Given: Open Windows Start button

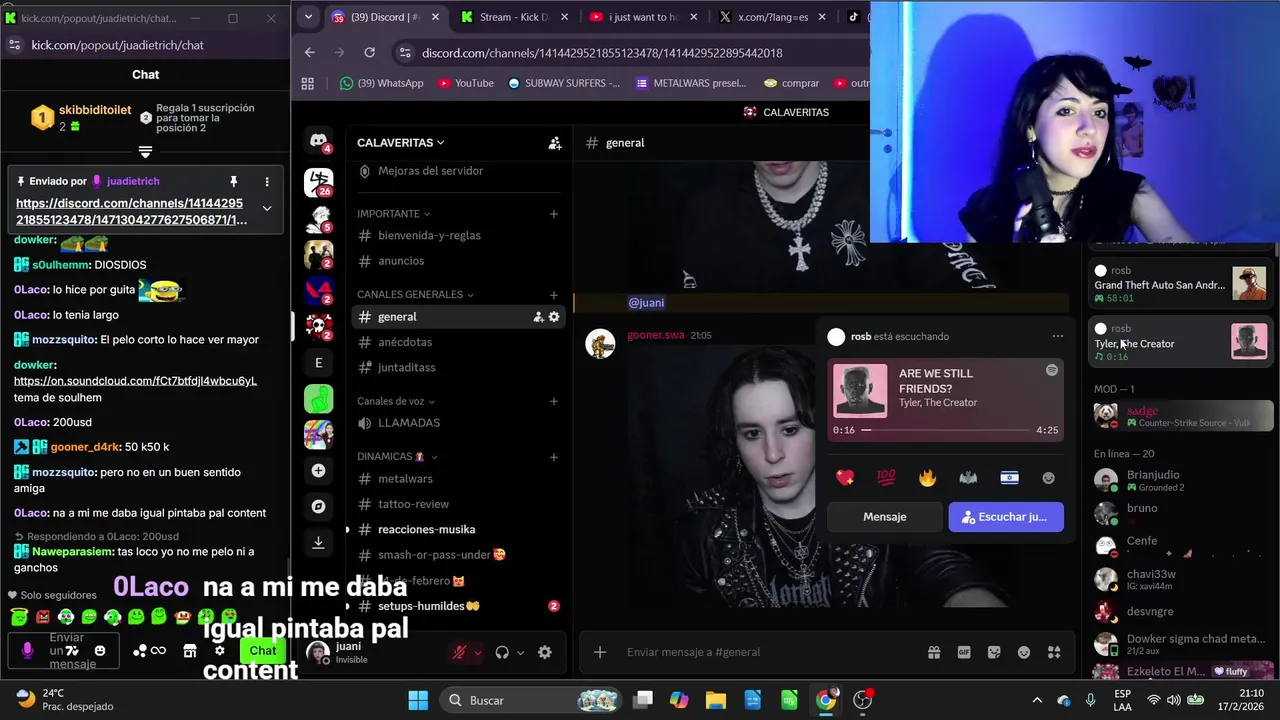Looking at the screenshot, I should pyautogui.click(x=418, y=700).
